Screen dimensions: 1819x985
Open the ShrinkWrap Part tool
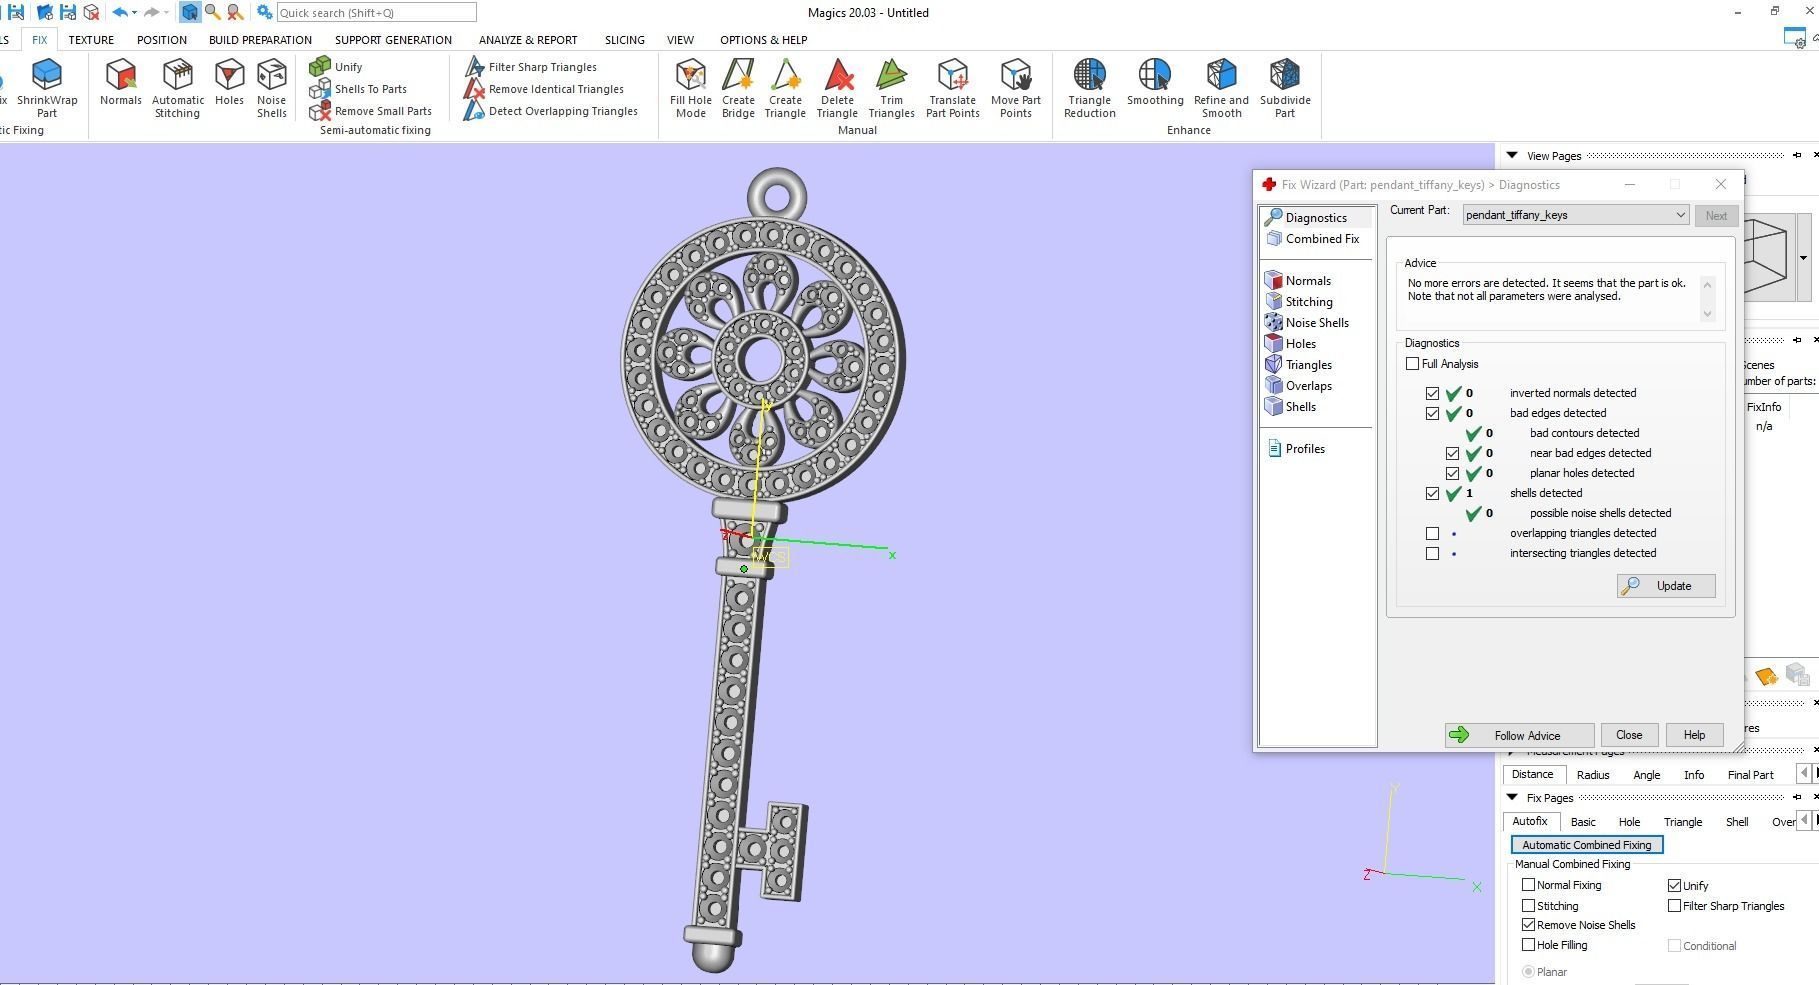(x=47, y=88)
